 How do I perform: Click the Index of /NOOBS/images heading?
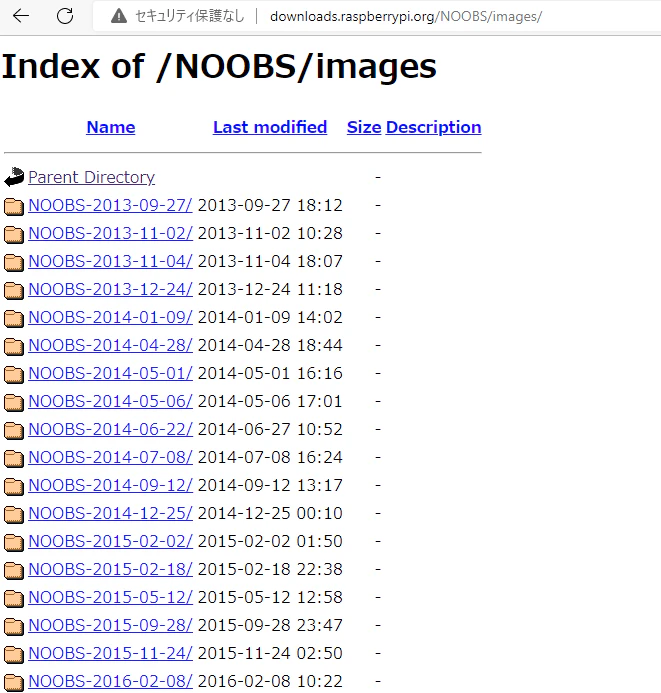point(219,67)
